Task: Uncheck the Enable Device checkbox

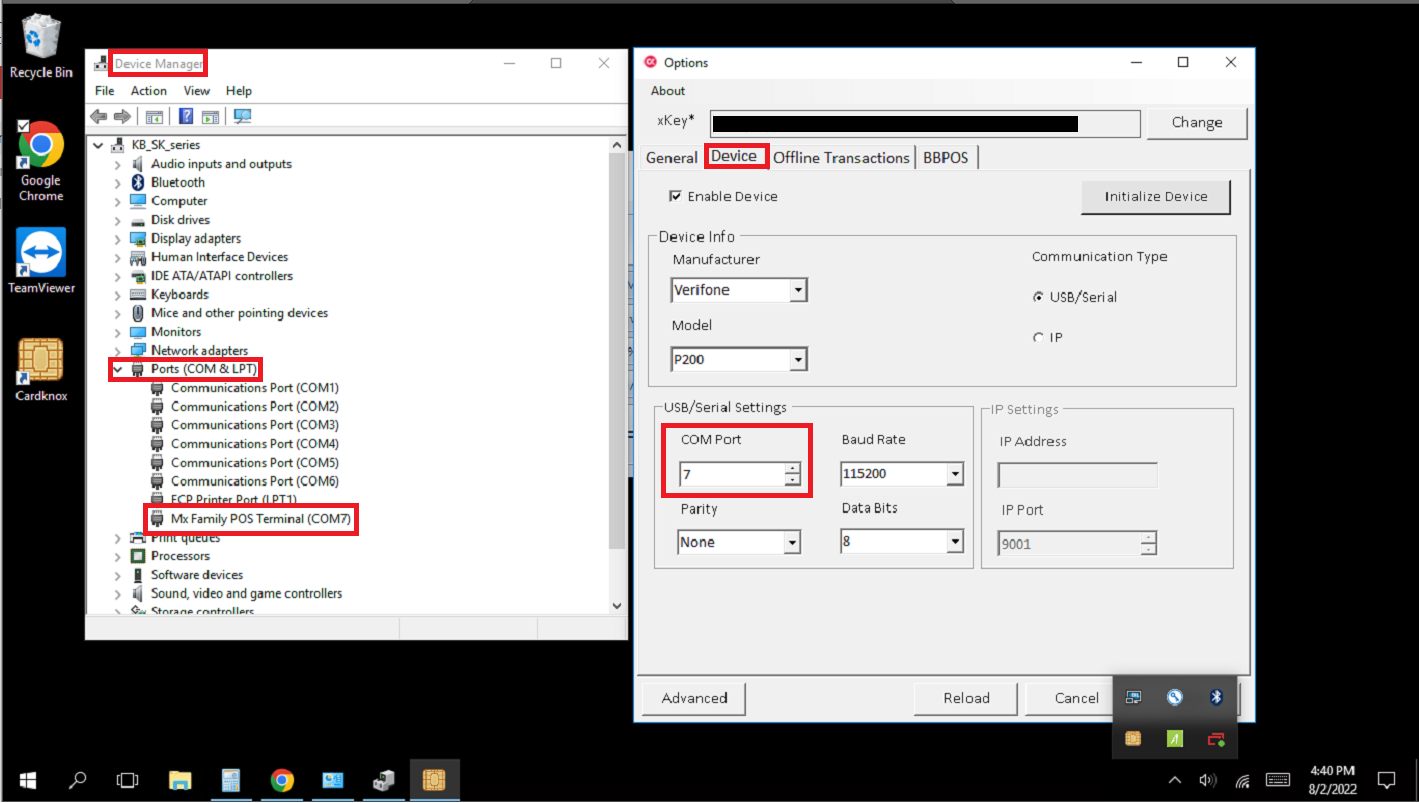Action: pyautogui.click(x=677, y=196)
